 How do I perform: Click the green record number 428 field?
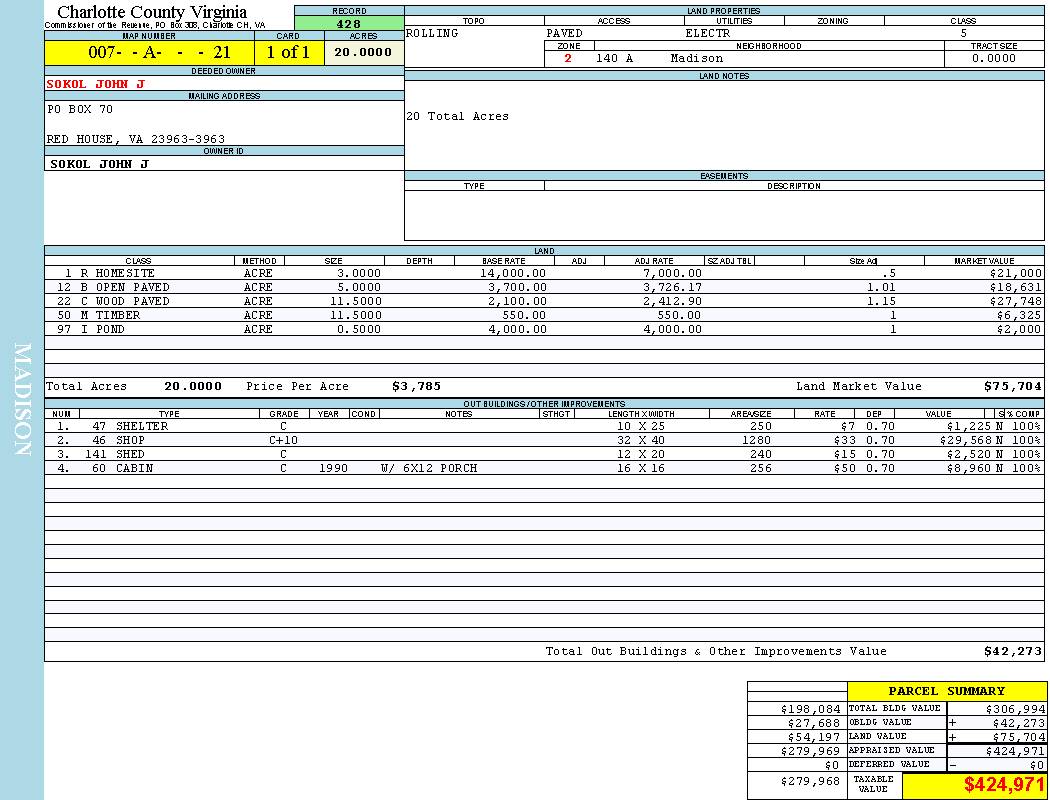(349, 23)
